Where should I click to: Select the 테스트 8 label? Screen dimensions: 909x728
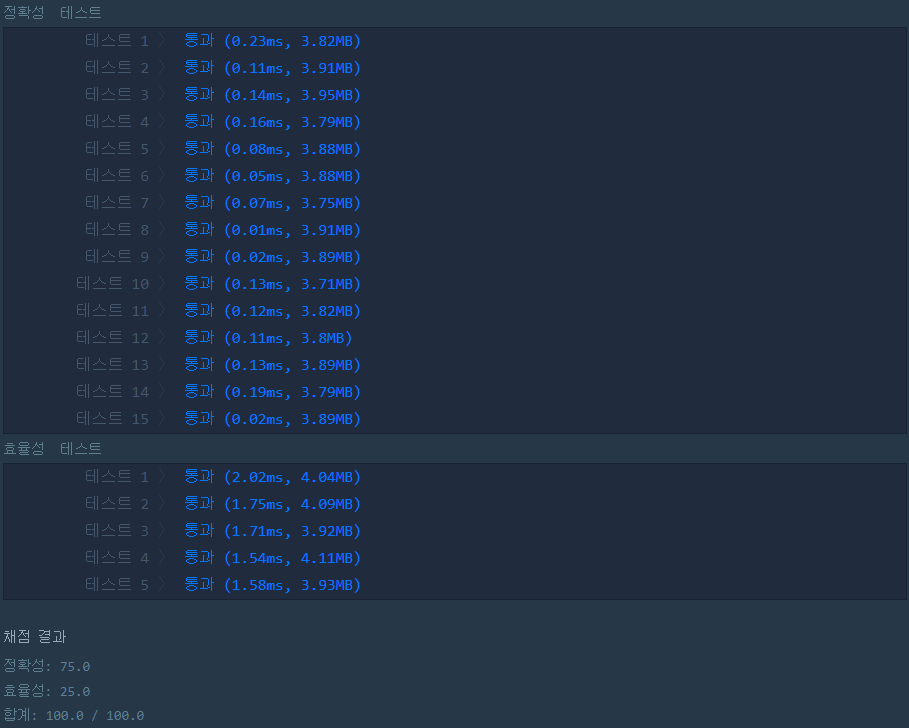pos(117,230)
